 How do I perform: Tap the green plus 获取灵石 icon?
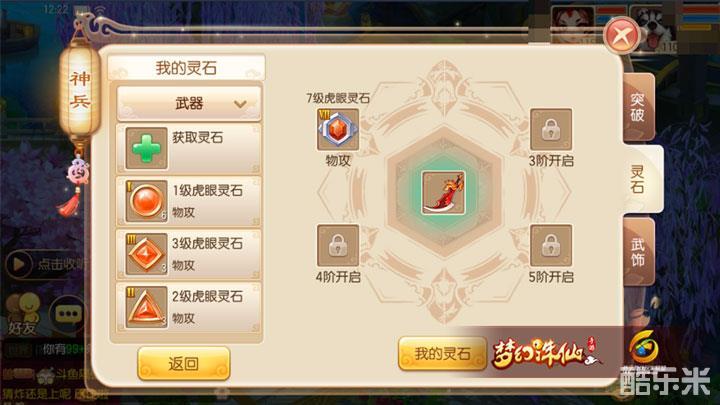click(x=146, y=148)
